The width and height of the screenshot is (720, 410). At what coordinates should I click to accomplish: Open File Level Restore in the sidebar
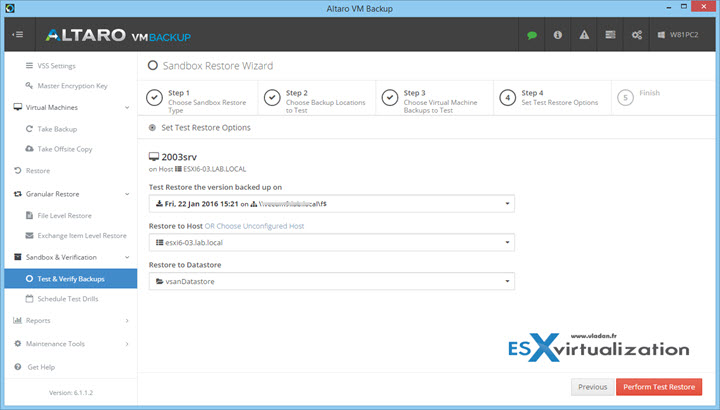[x=64, y=216]
